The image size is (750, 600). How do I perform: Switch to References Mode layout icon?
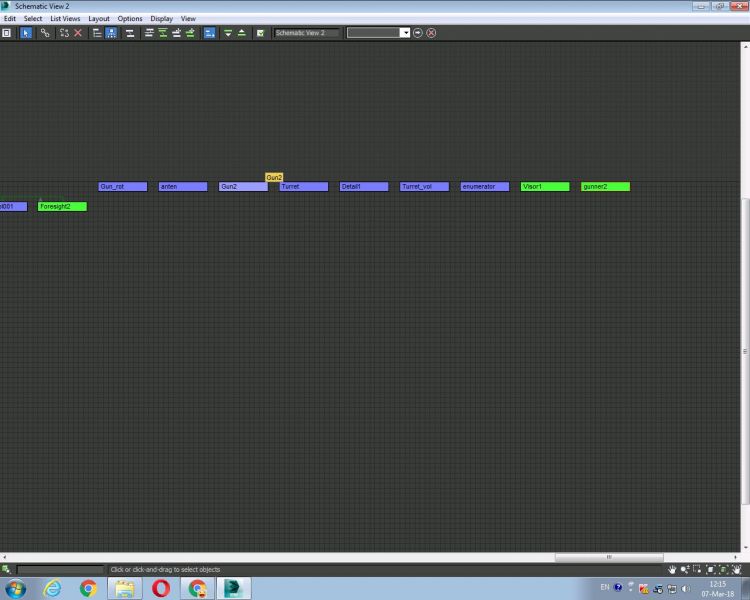(111, 33)
